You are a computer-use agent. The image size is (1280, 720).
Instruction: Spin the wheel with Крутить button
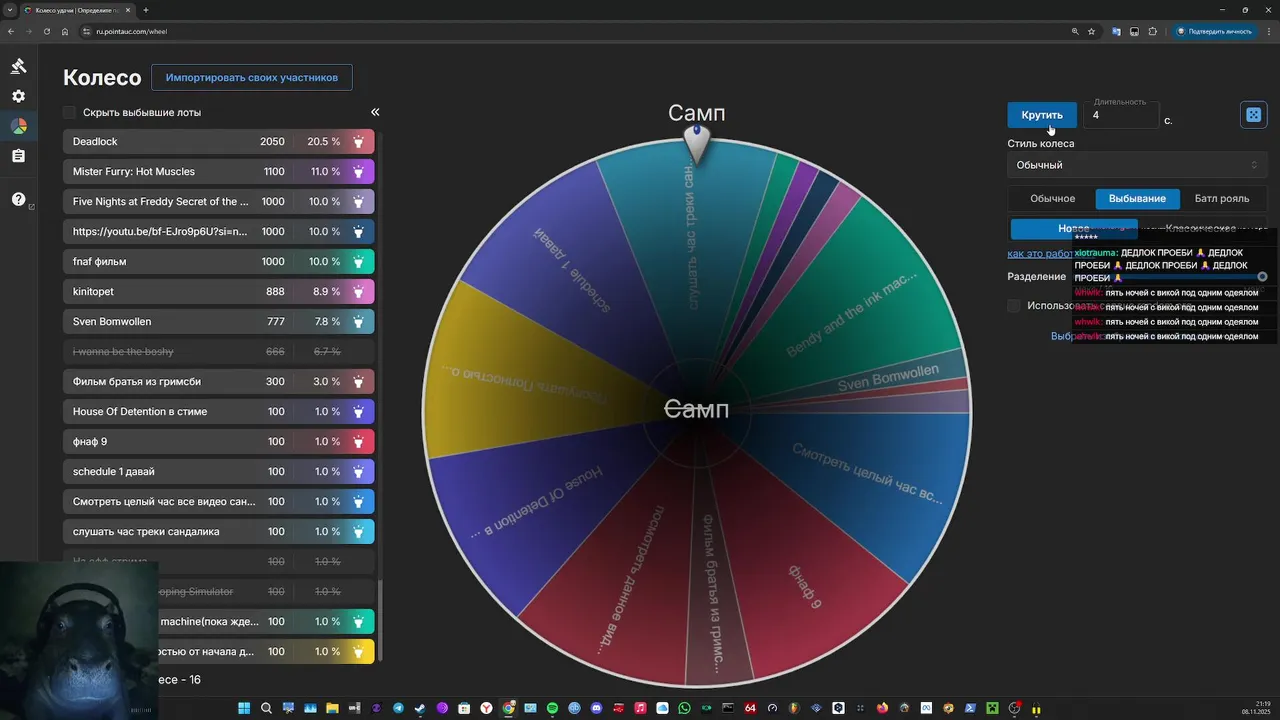click(x=1042, y=115)
